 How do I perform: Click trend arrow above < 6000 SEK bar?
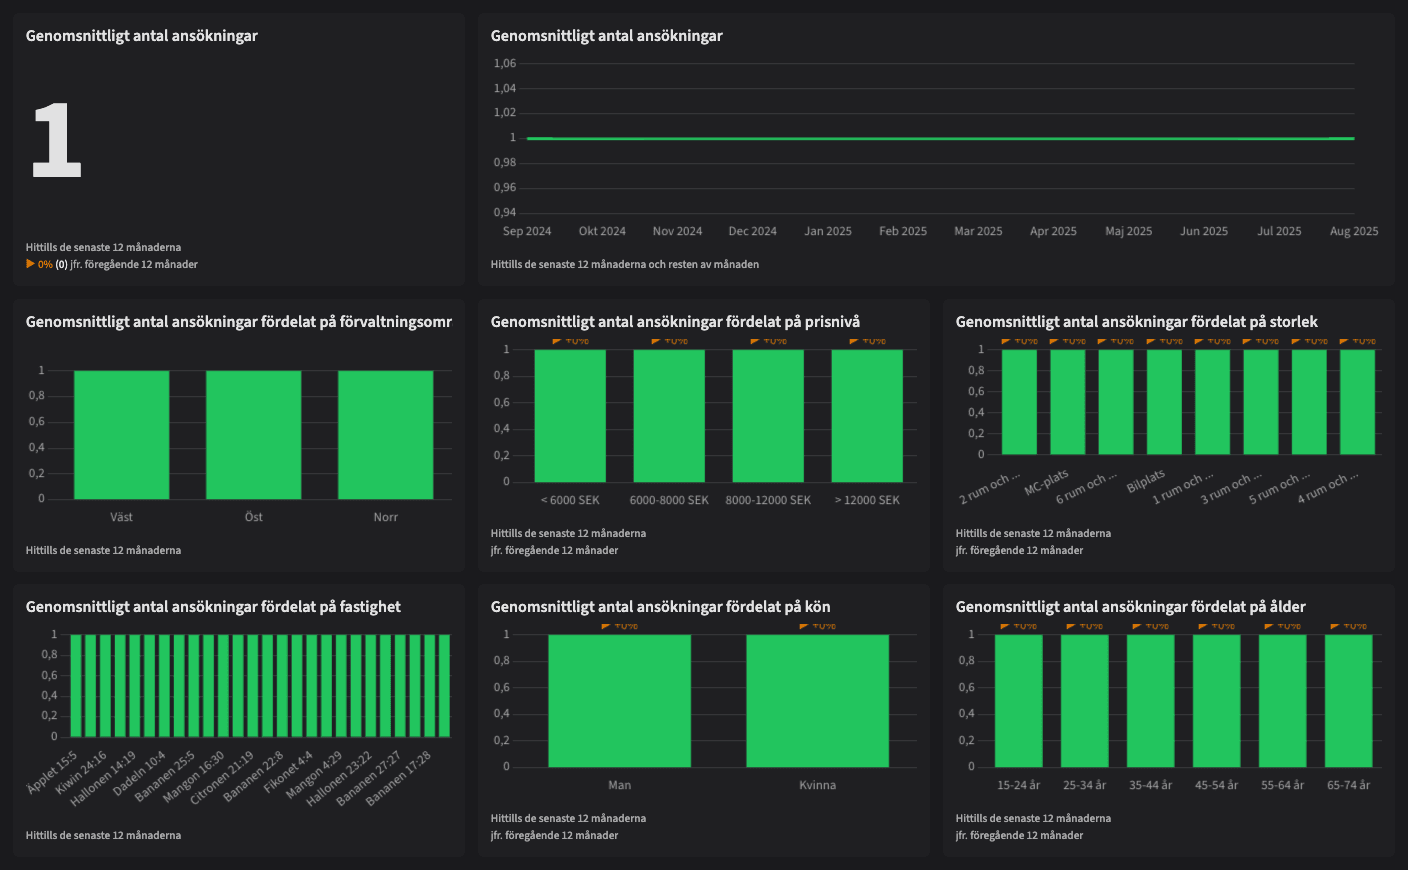click(x=557, y=342)
